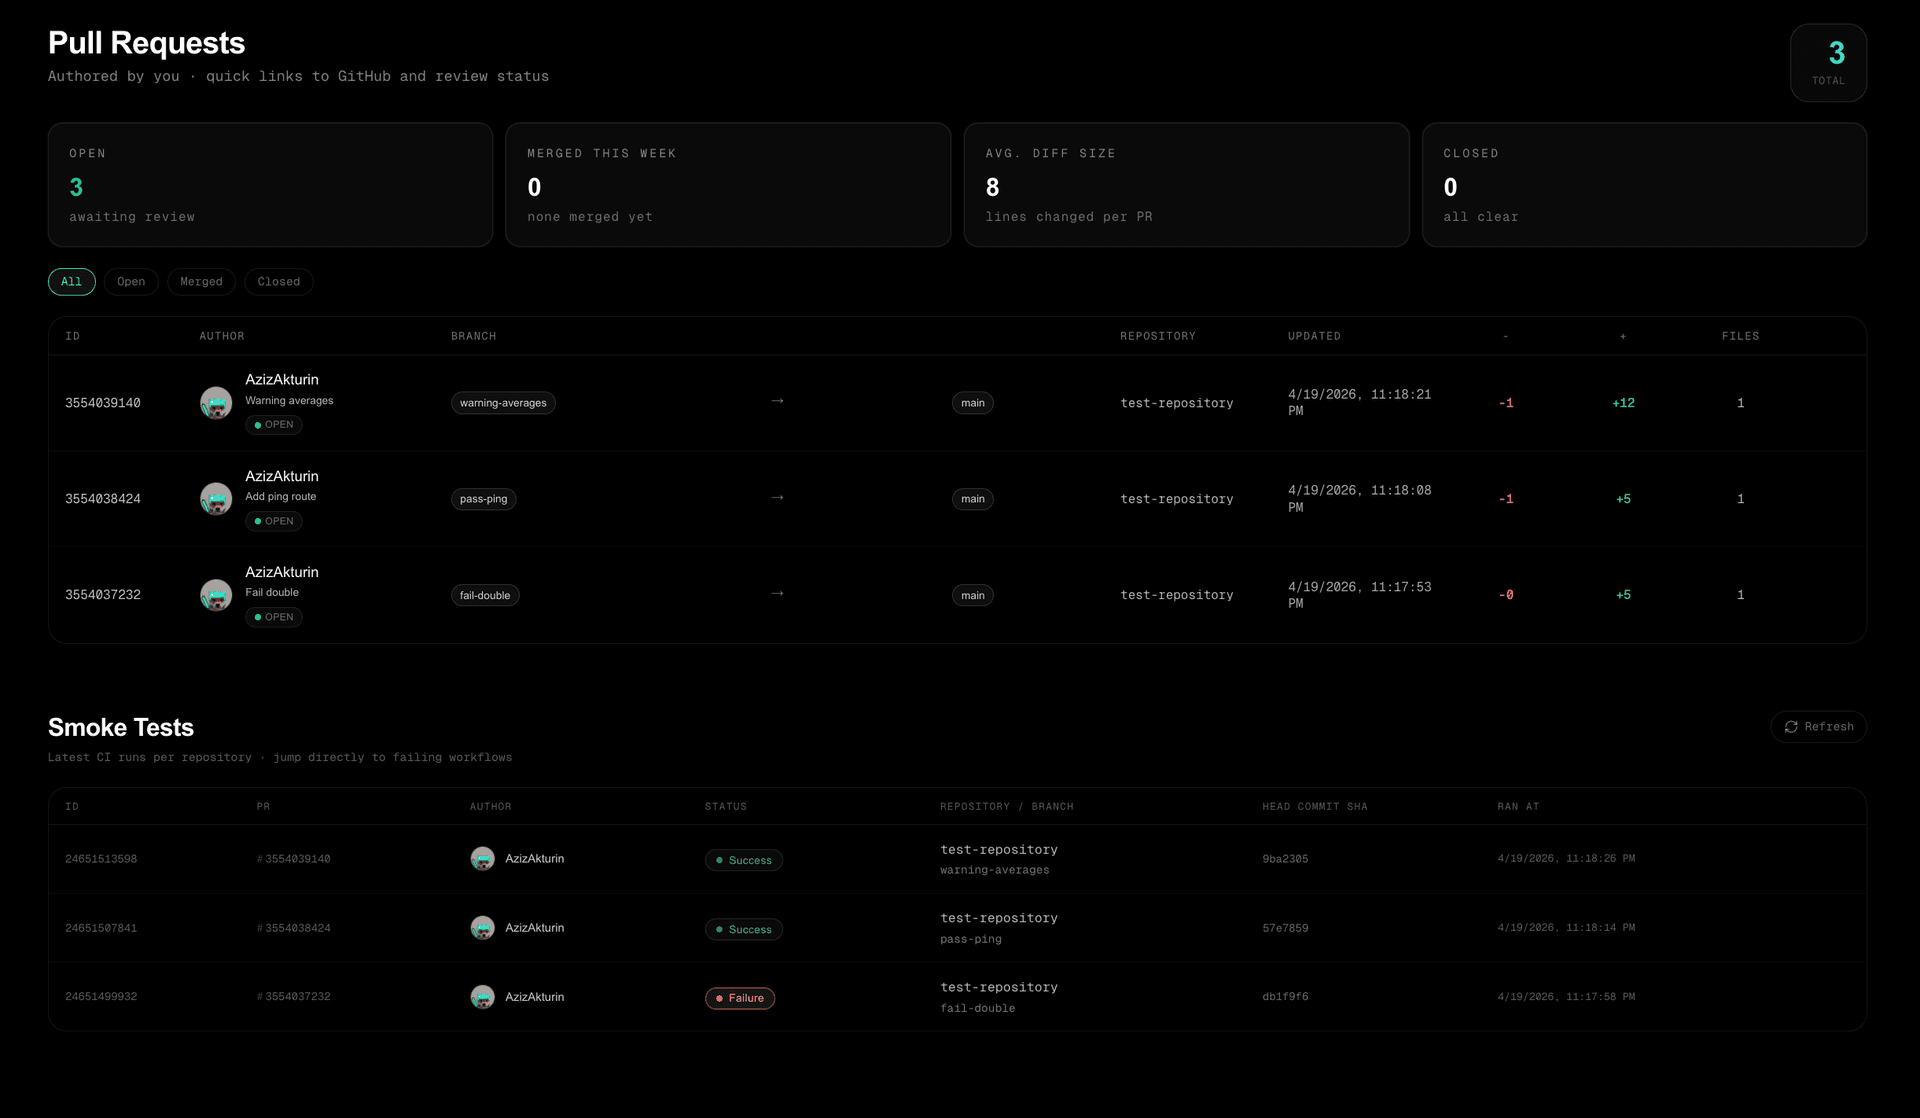
Task: Open the fail-double branch chip
Action: click(x=485, y=595)
